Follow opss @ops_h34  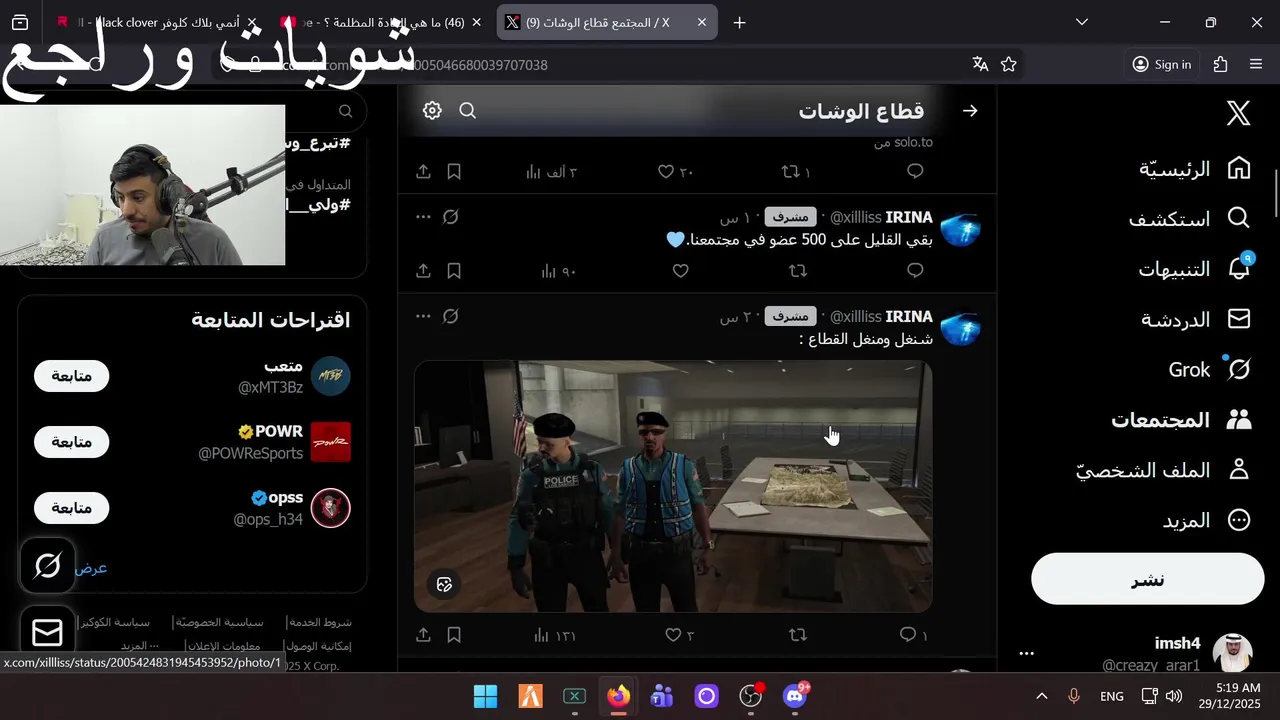coord(71,507)
